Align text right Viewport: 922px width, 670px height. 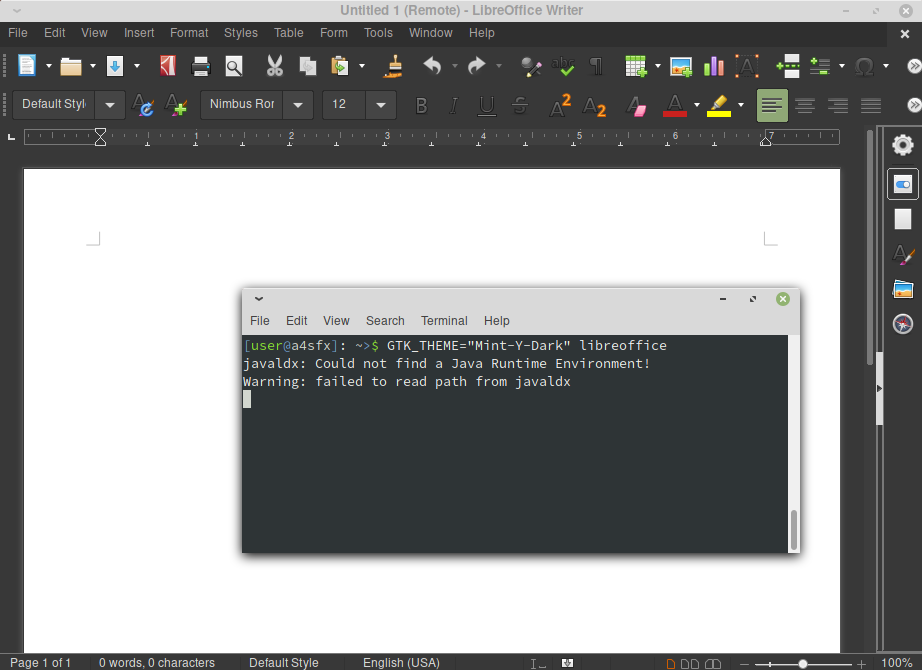[x=838, y=106]
